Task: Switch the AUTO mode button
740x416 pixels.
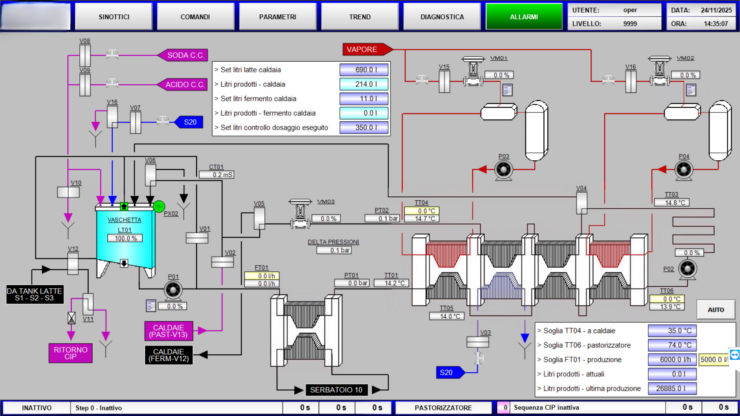Action: (715, 310)
